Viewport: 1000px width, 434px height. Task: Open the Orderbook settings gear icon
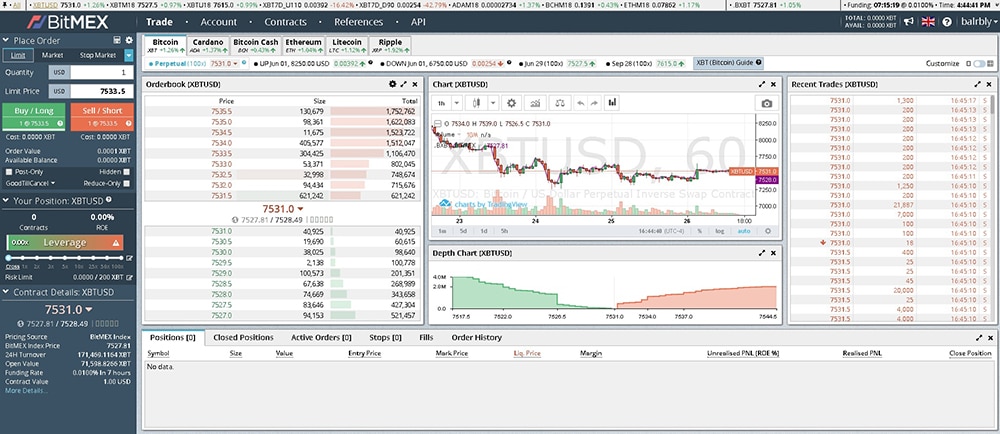[x=392, y=85]
